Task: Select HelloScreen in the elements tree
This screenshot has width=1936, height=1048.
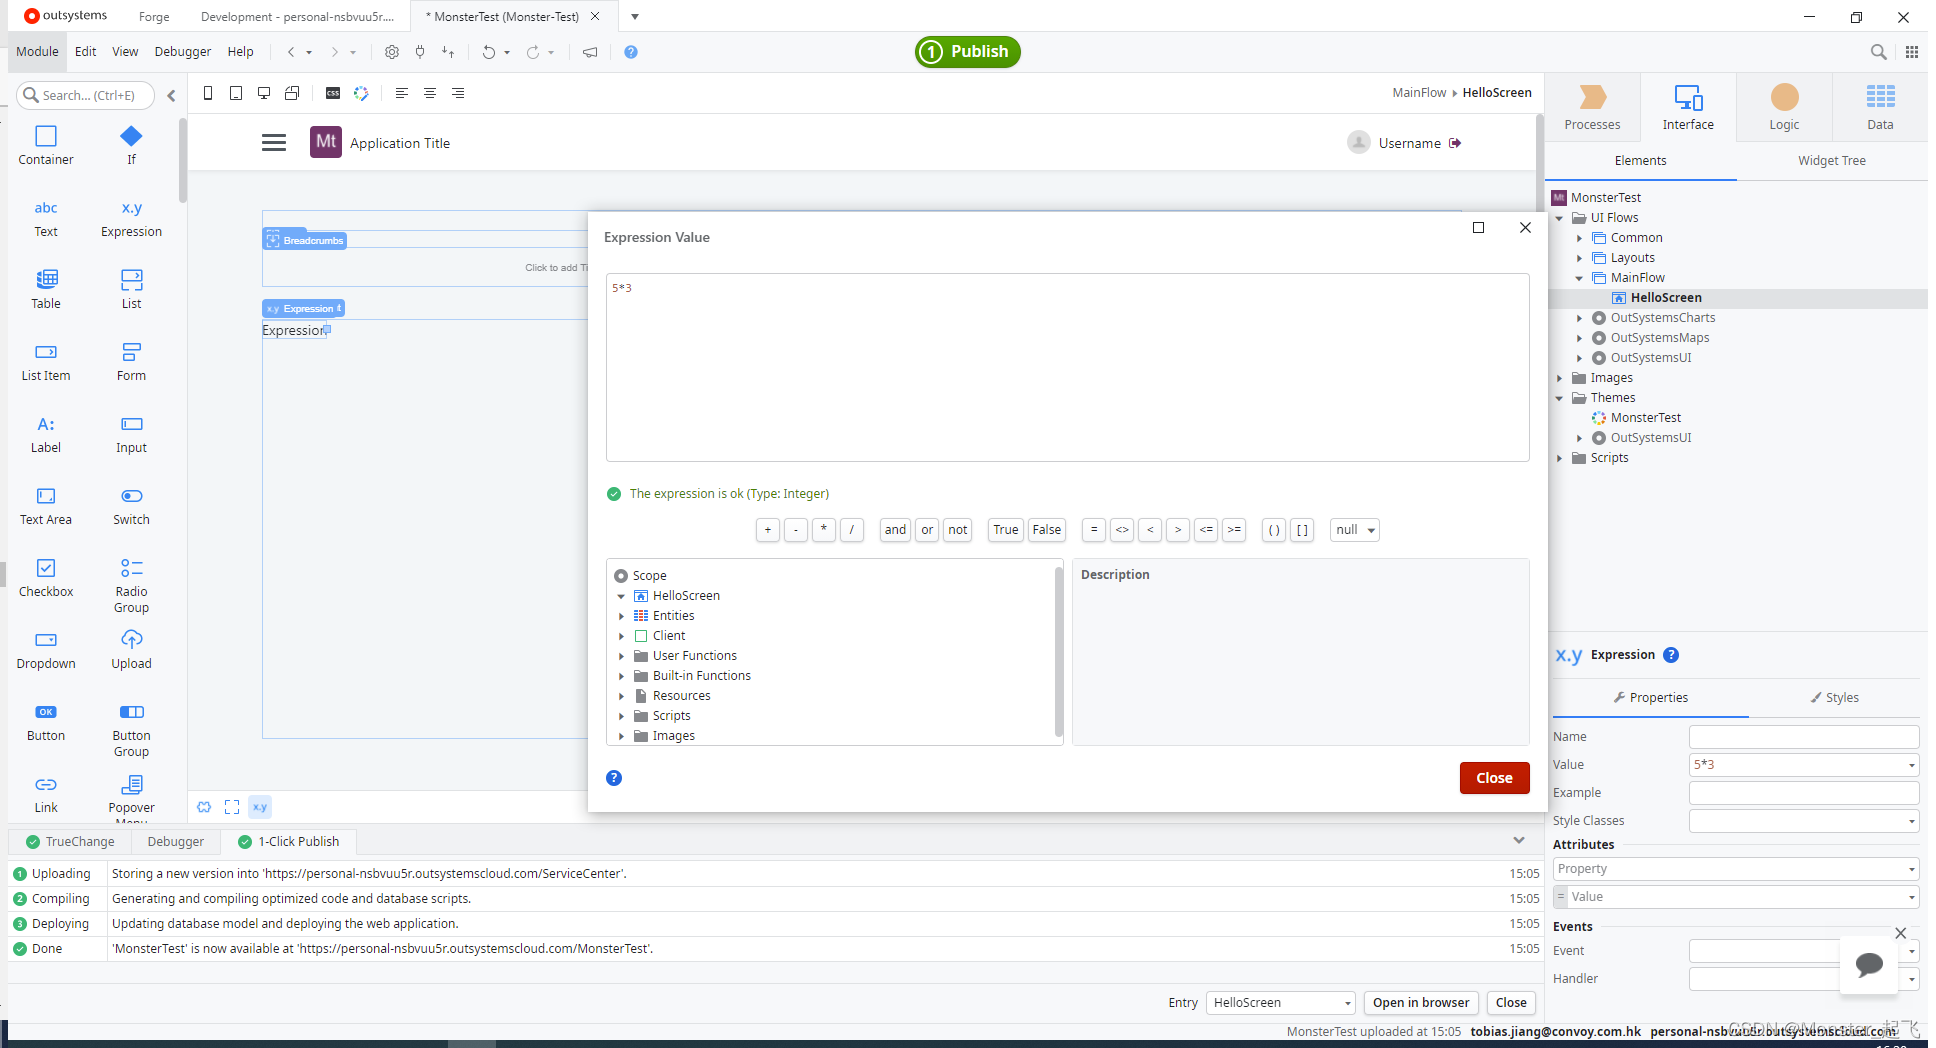Action: click(1665, 298)
